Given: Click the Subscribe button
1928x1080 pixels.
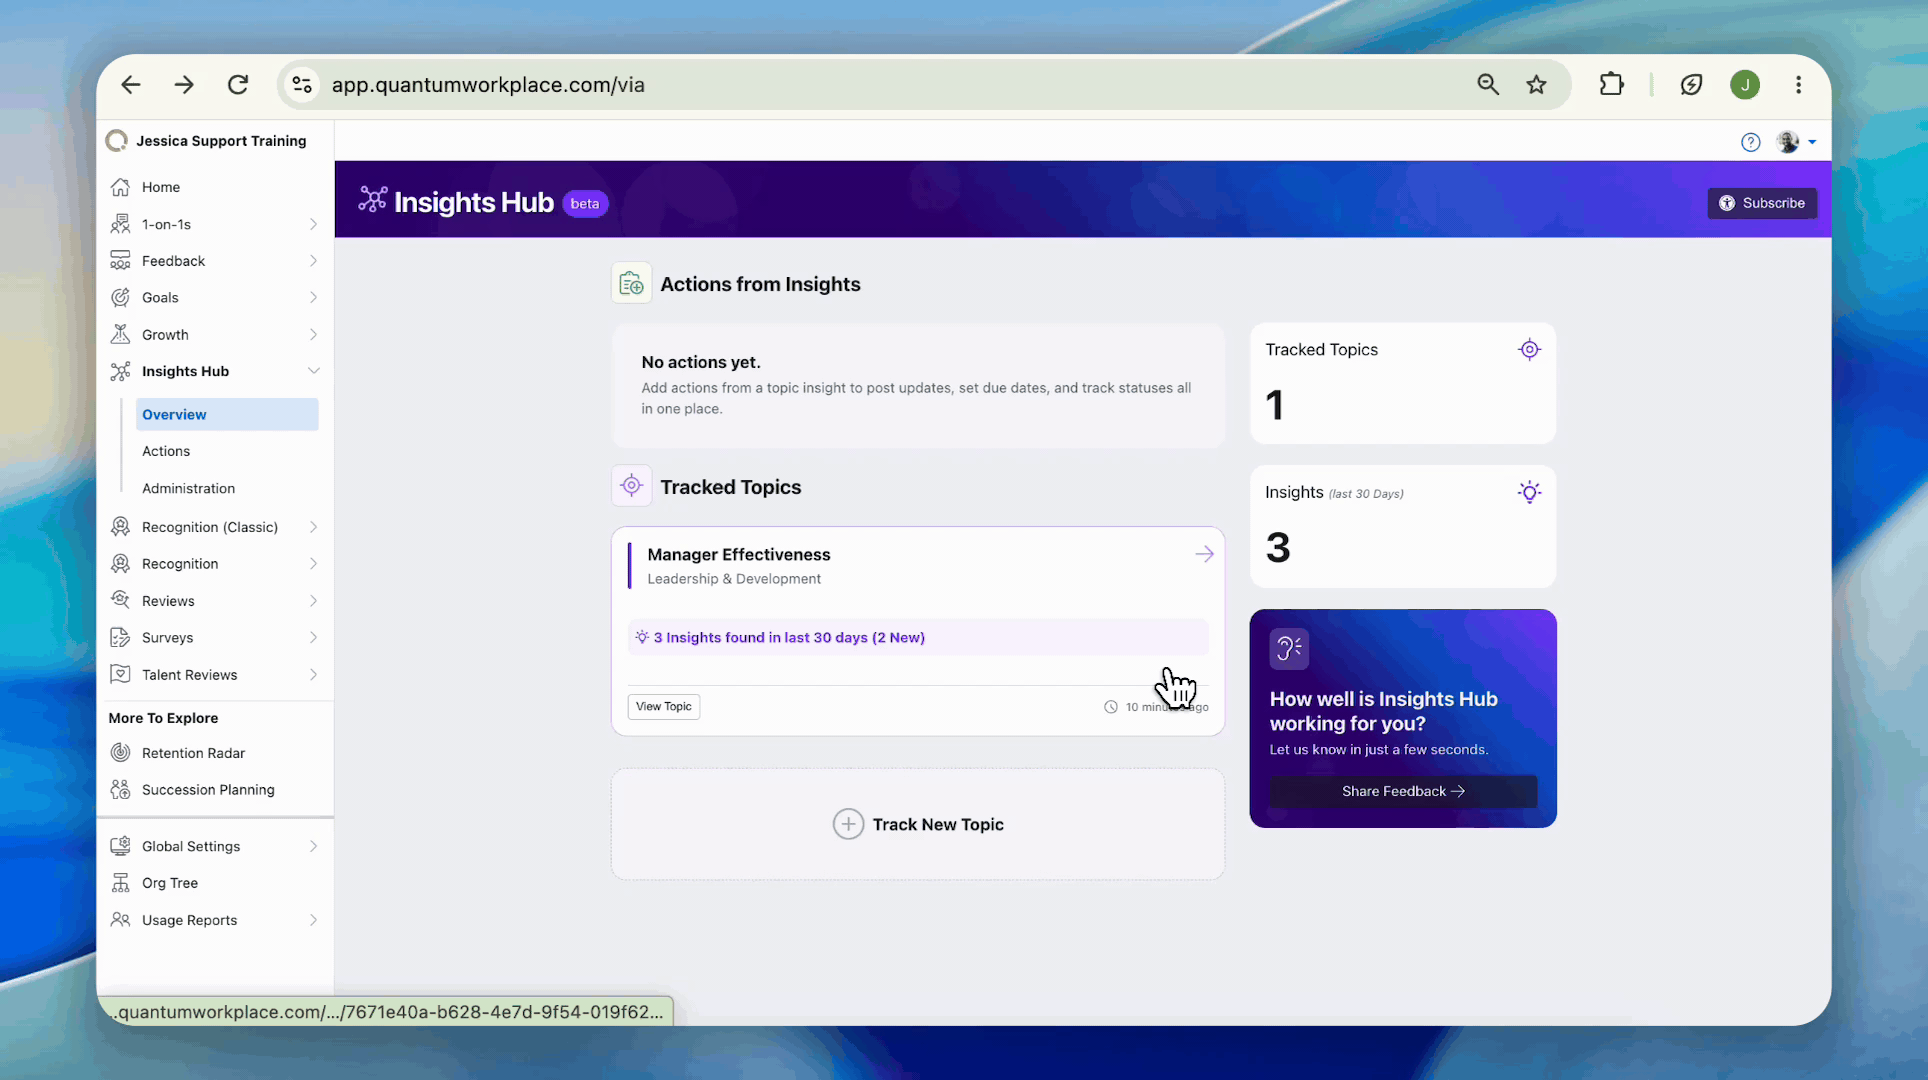Looking at the screenshot, I should pyautogui.click(x=1762, y=203).
